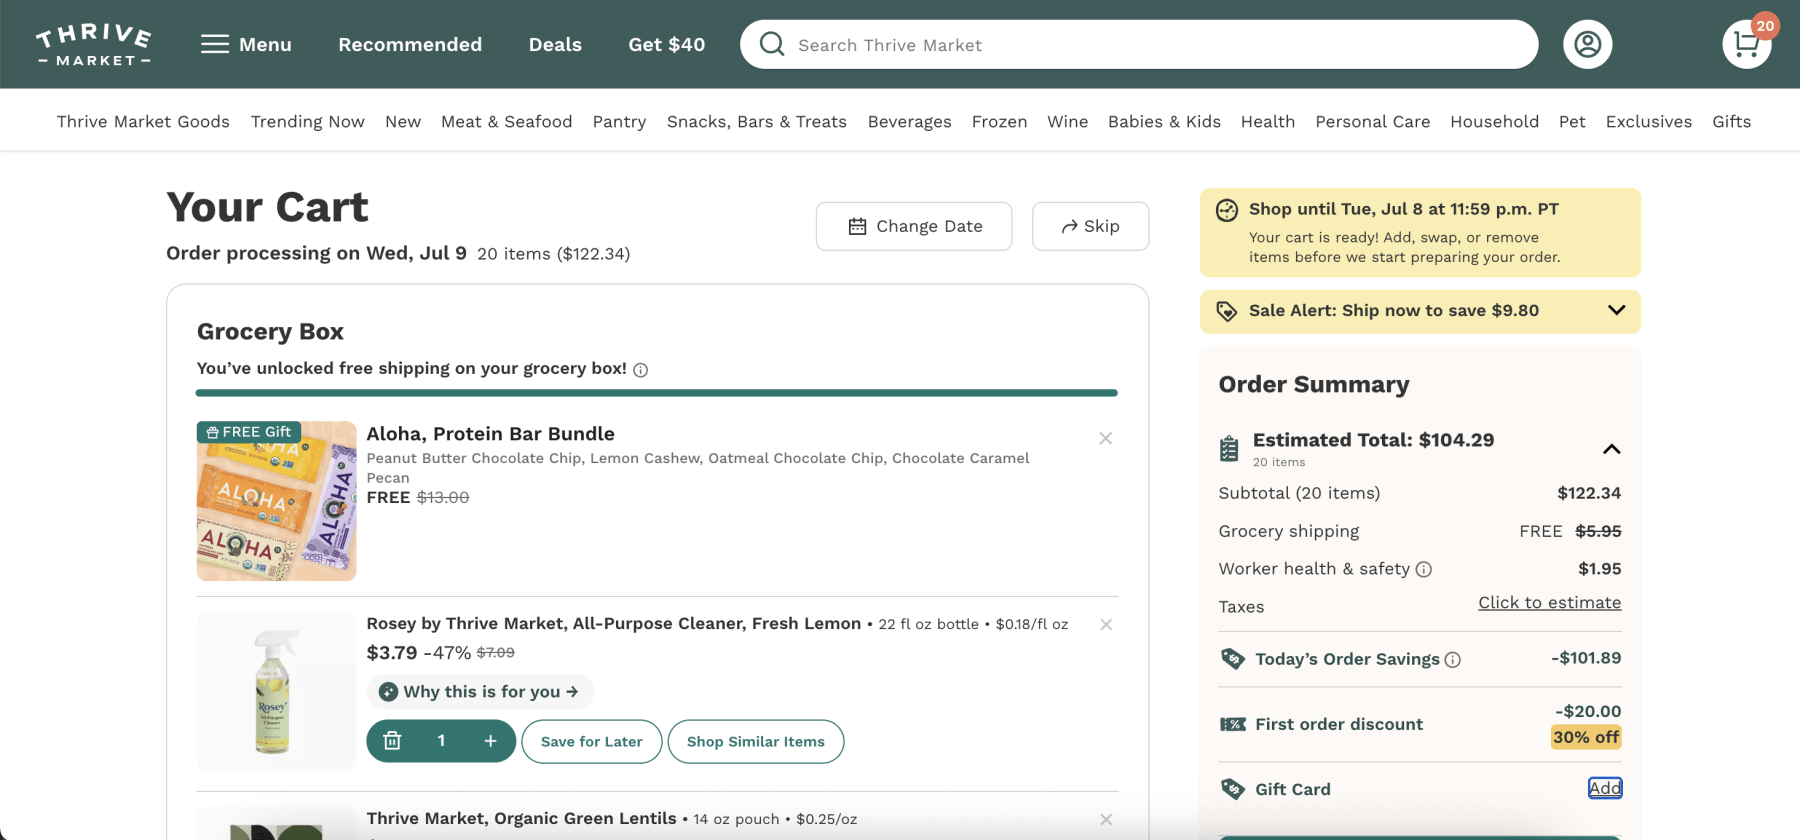
Task: Click the Estimated Total clipboard icon
Action: (1229, 449)
